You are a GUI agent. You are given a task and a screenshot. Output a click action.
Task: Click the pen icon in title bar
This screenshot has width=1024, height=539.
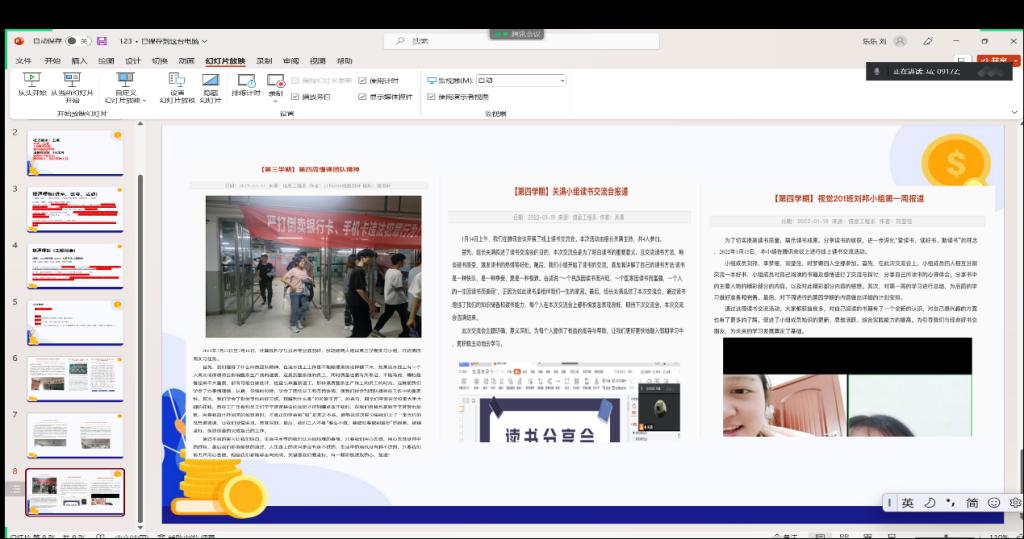(929, 41)
